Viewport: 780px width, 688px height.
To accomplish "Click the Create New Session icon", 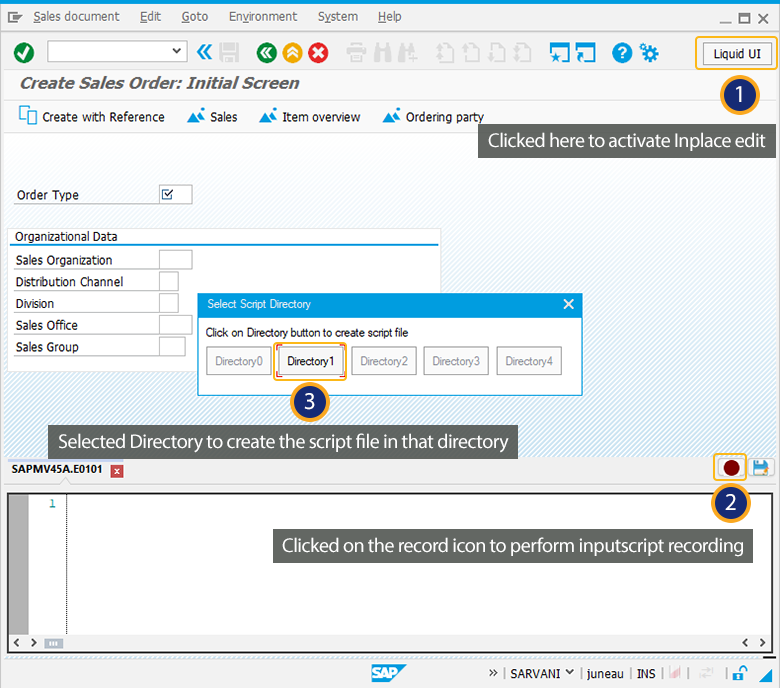I will [560, 52].
